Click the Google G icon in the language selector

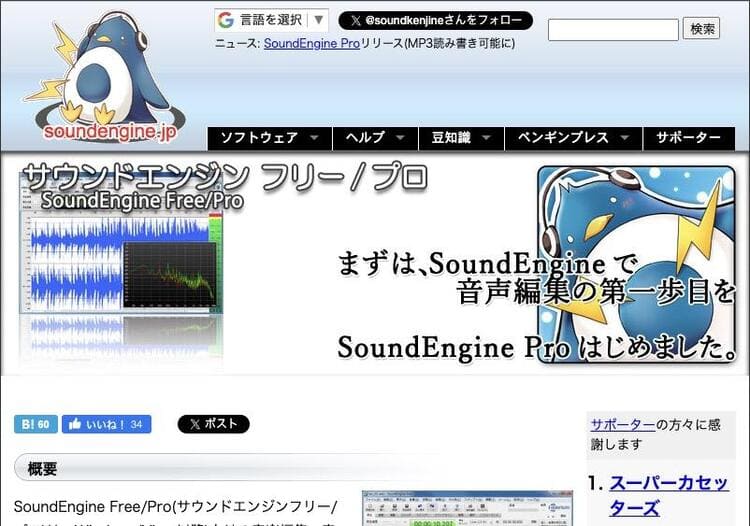(x=225, y=20)
